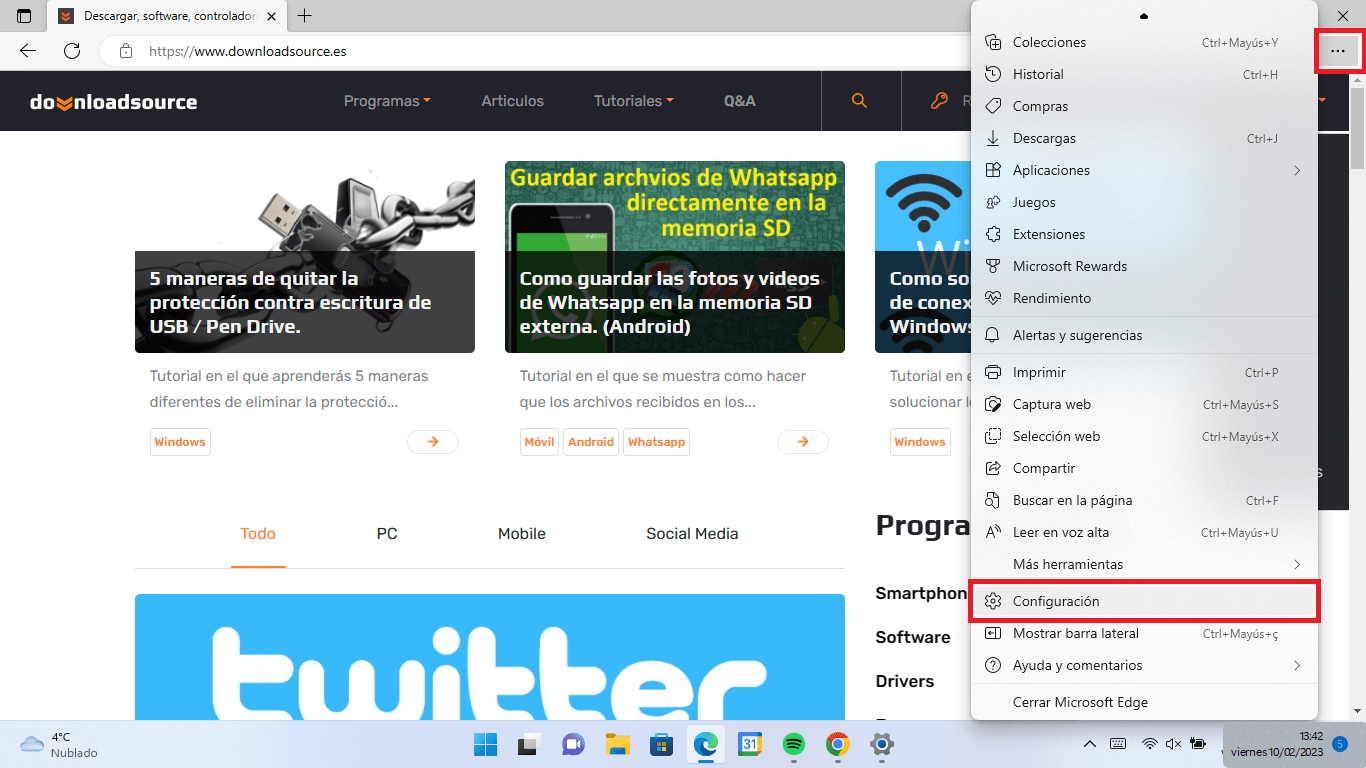Screen dimensions: 1366x768
Task: Click the Rendimiento heartbeat icon
Action: (x=993, y=298)
